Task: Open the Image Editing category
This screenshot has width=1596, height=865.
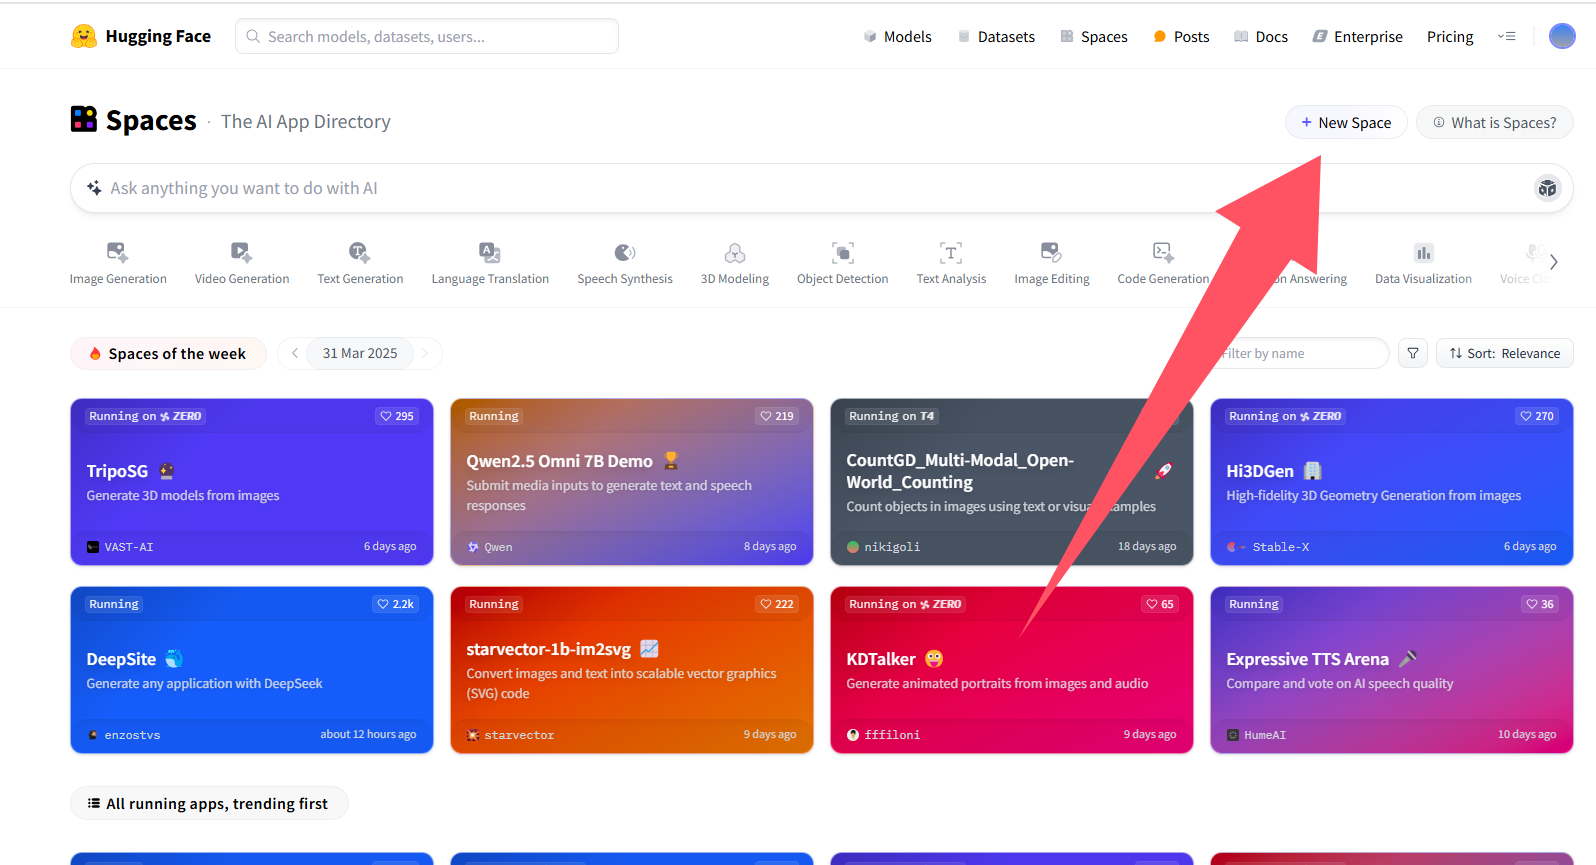Action: (x=1052, y=263)
